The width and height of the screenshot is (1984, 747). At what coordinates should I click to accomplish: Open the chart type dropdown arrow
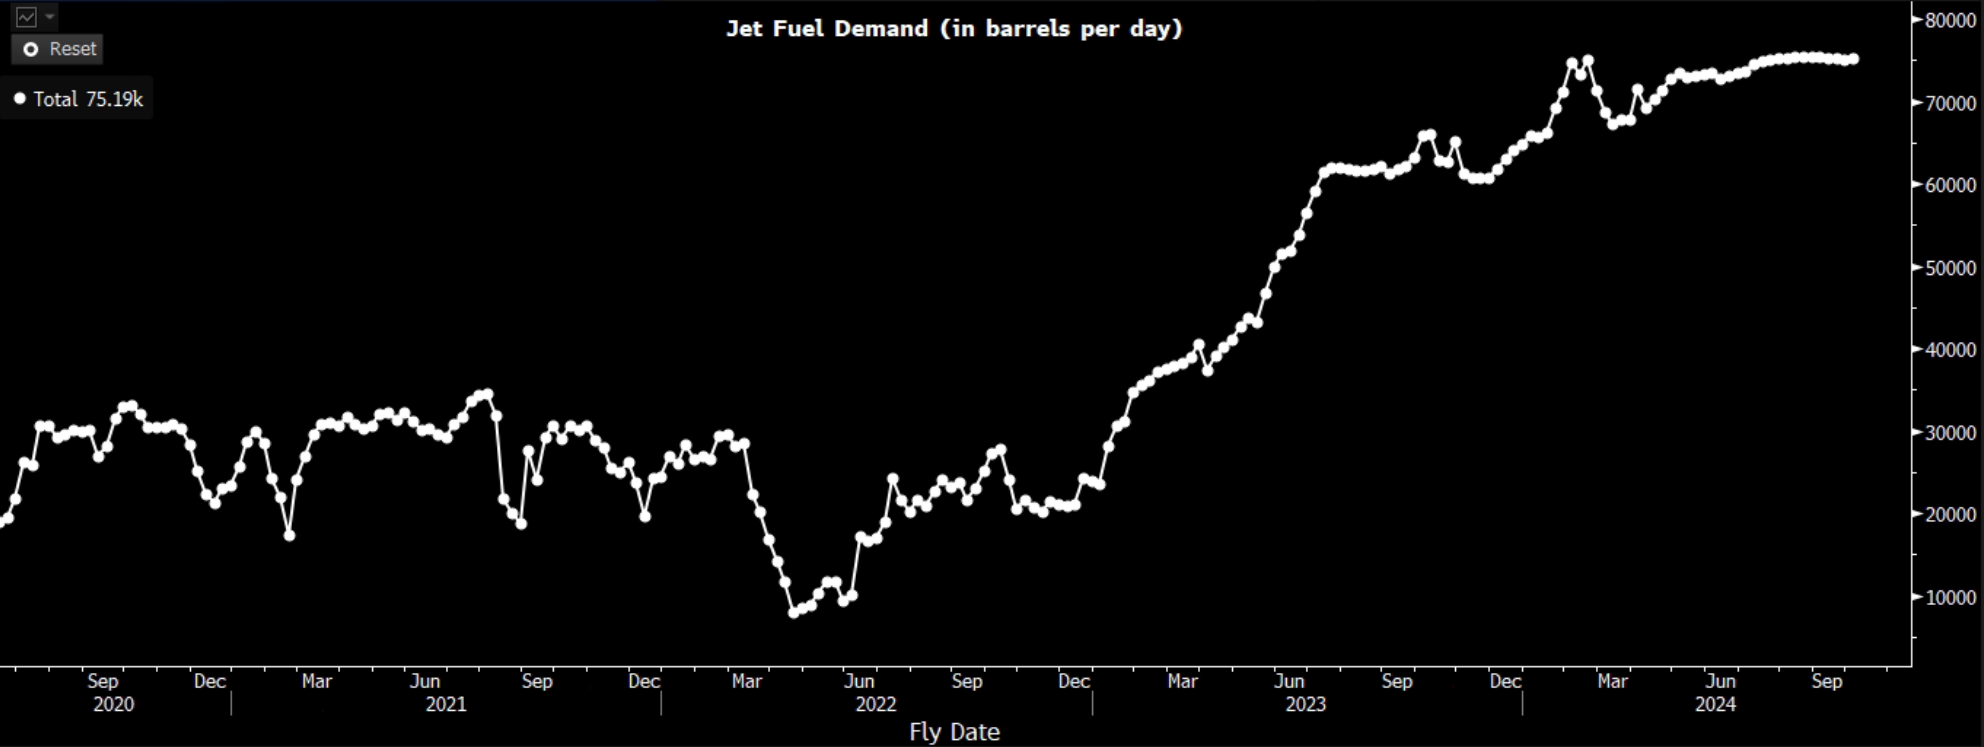click(x=50, y=17)
